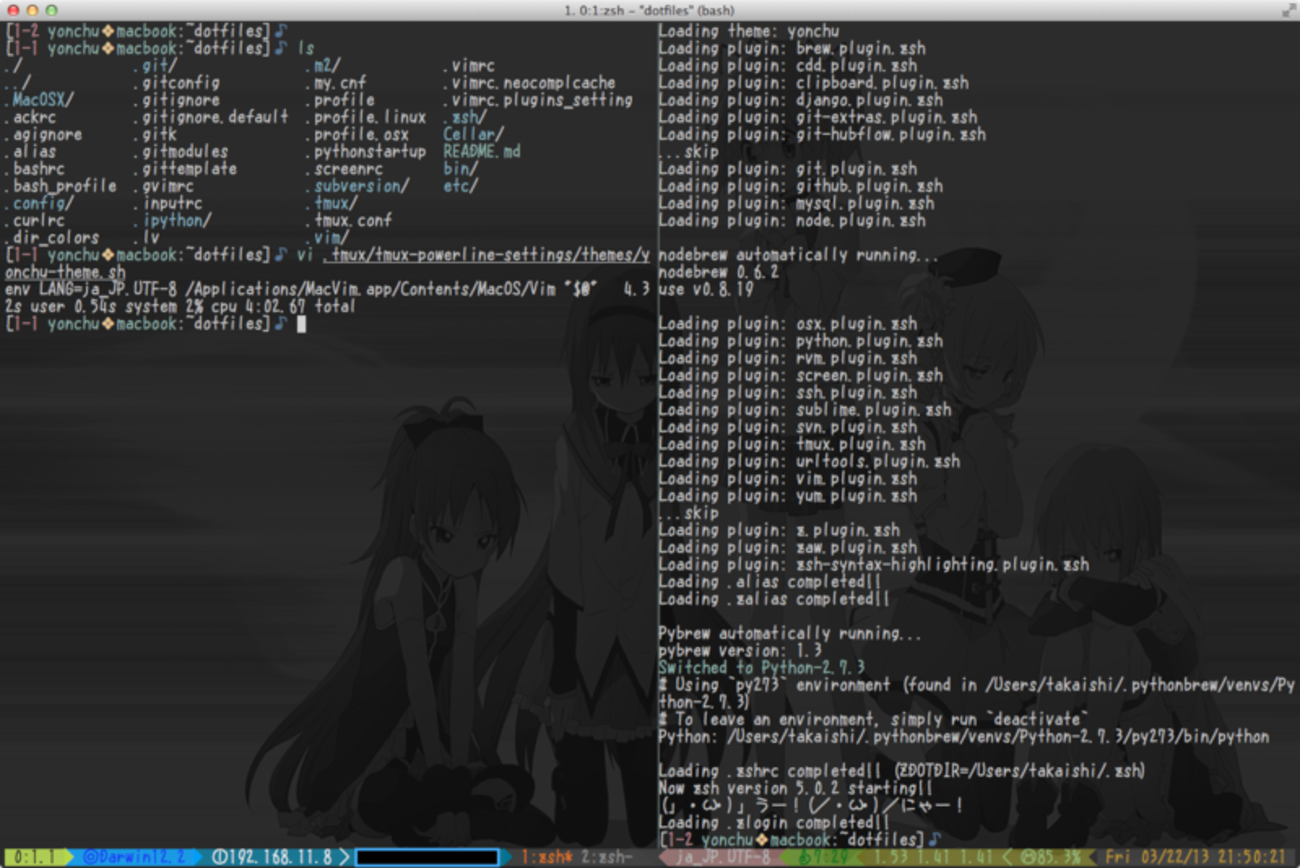Click the .ipython/ directory entry
This screenshot has width=1300, height=868.
172,221
